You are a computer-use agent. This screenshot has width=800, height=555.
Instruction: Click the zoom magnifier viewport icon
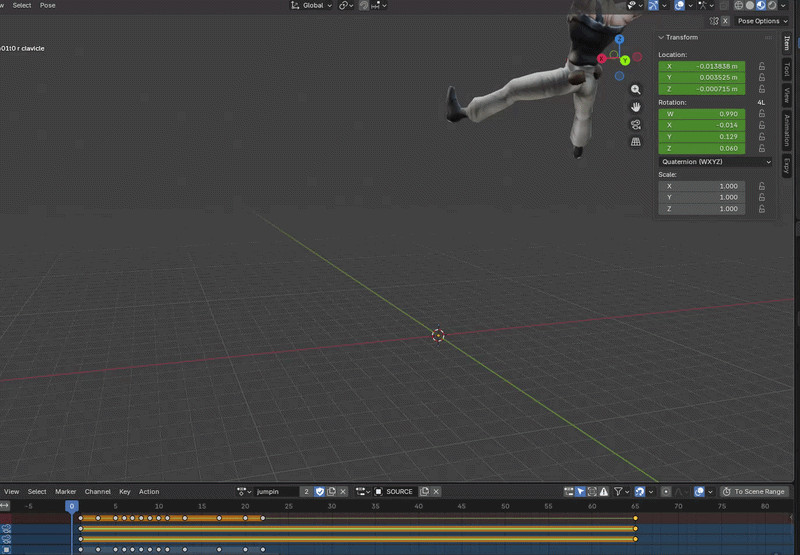tap(636, 89)
